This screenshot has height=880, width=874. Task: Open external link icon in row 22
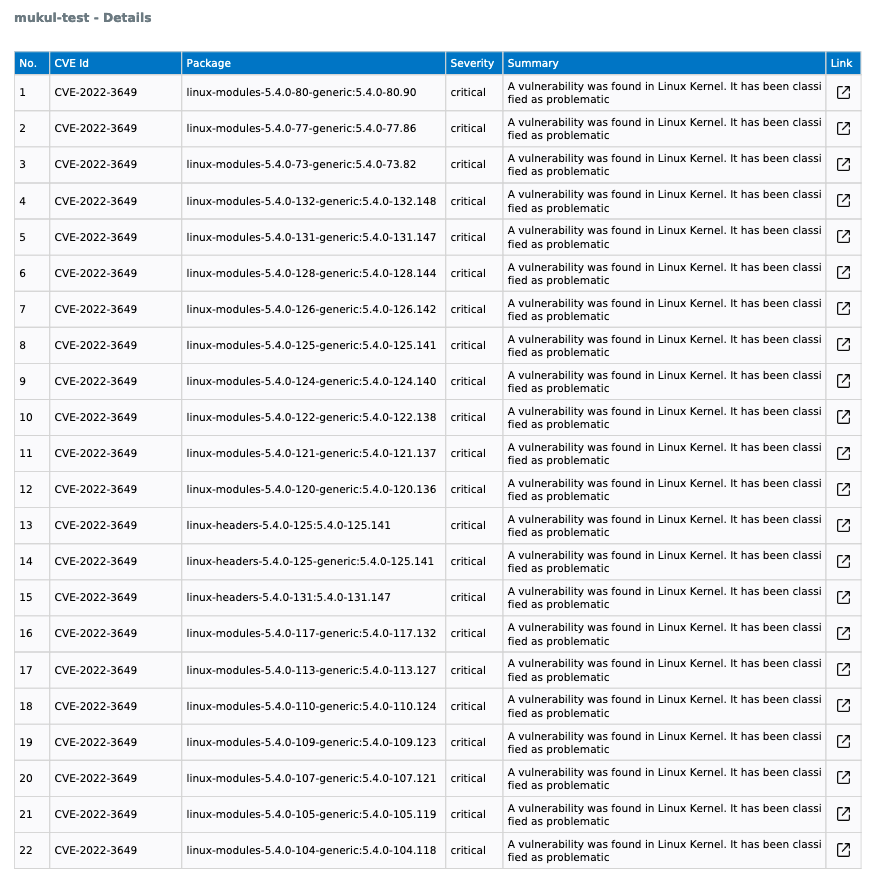point(843,849)
